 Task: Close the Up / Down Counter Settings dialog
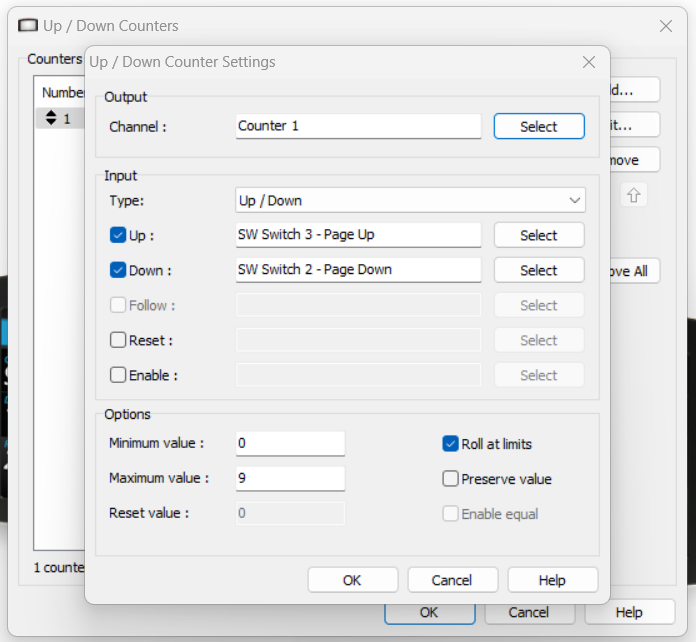[x=589, y=62]
